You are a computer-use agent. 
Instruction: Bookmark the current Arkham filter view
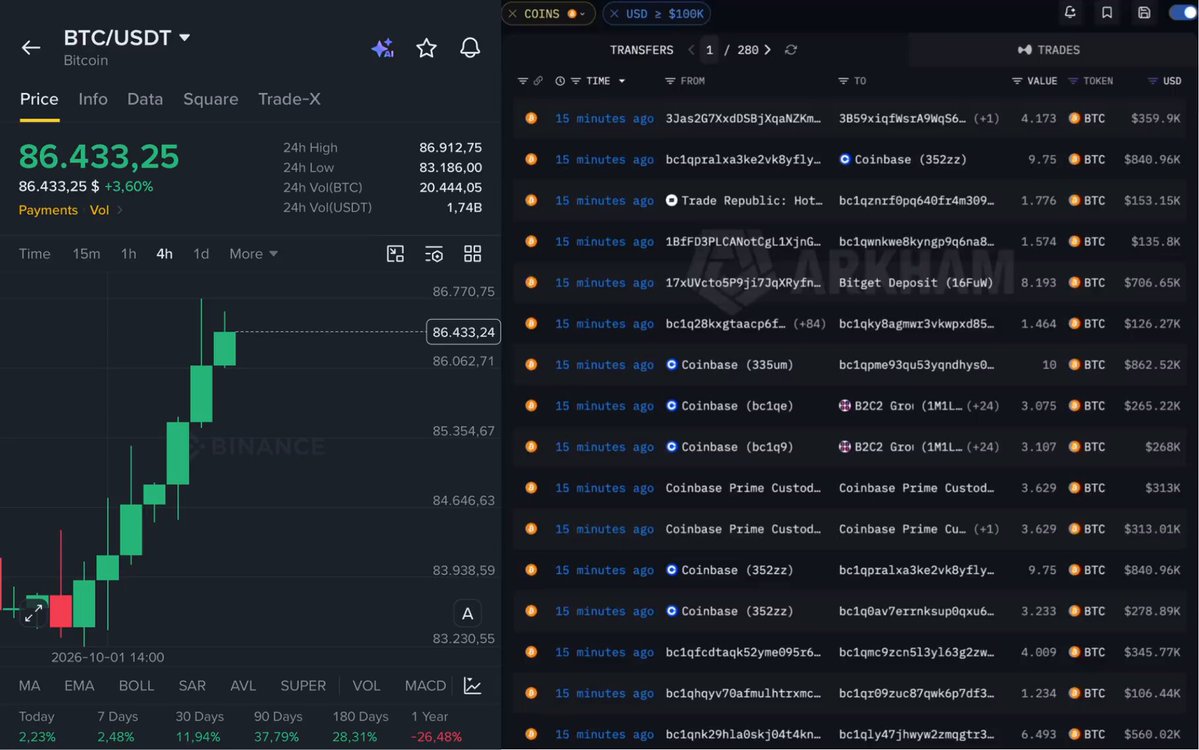pyautogui.click(x=1106, y=12)
